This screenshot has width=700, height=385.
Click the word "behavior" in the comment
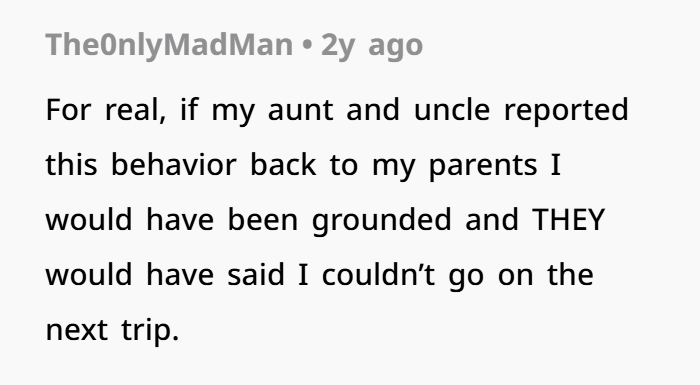[173, 164]
